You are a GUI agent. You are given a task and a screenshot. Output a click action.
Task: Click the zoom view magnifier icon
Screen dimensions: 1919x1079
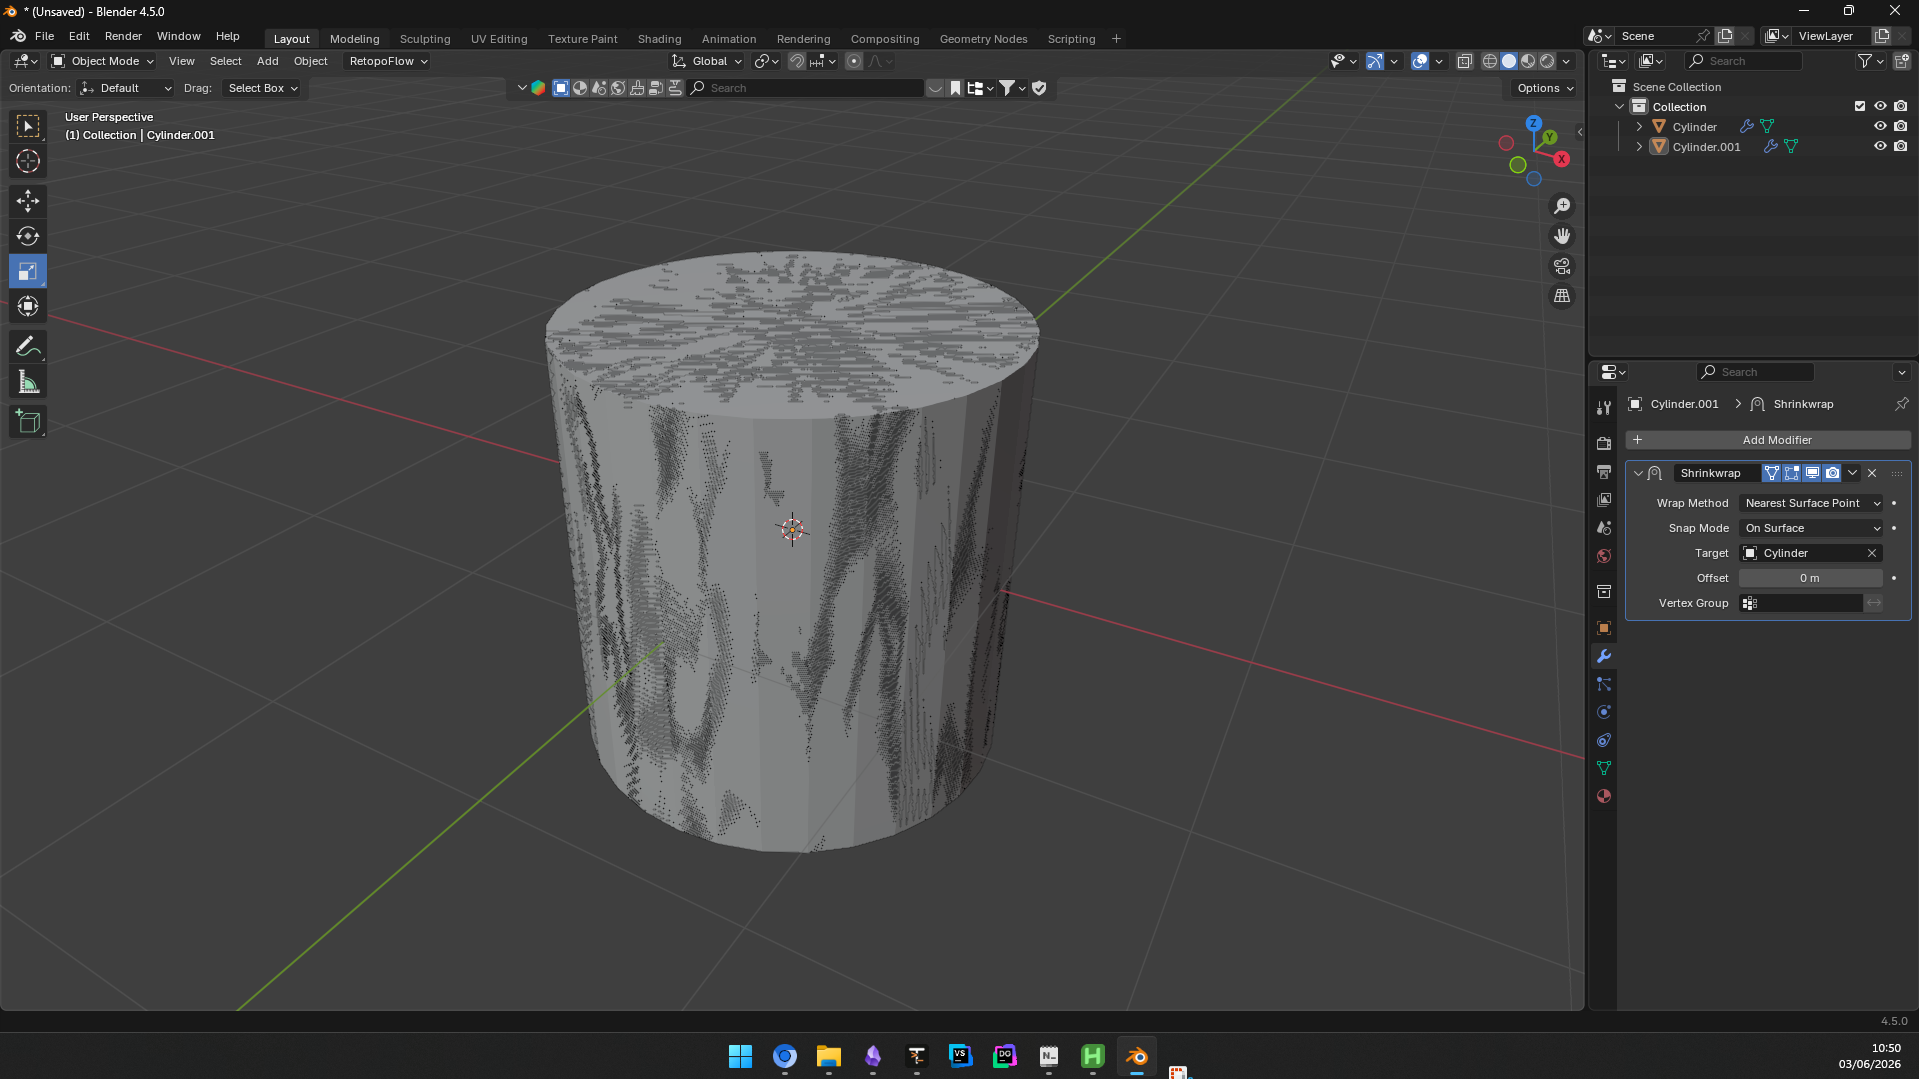[x=1562, y=206]
